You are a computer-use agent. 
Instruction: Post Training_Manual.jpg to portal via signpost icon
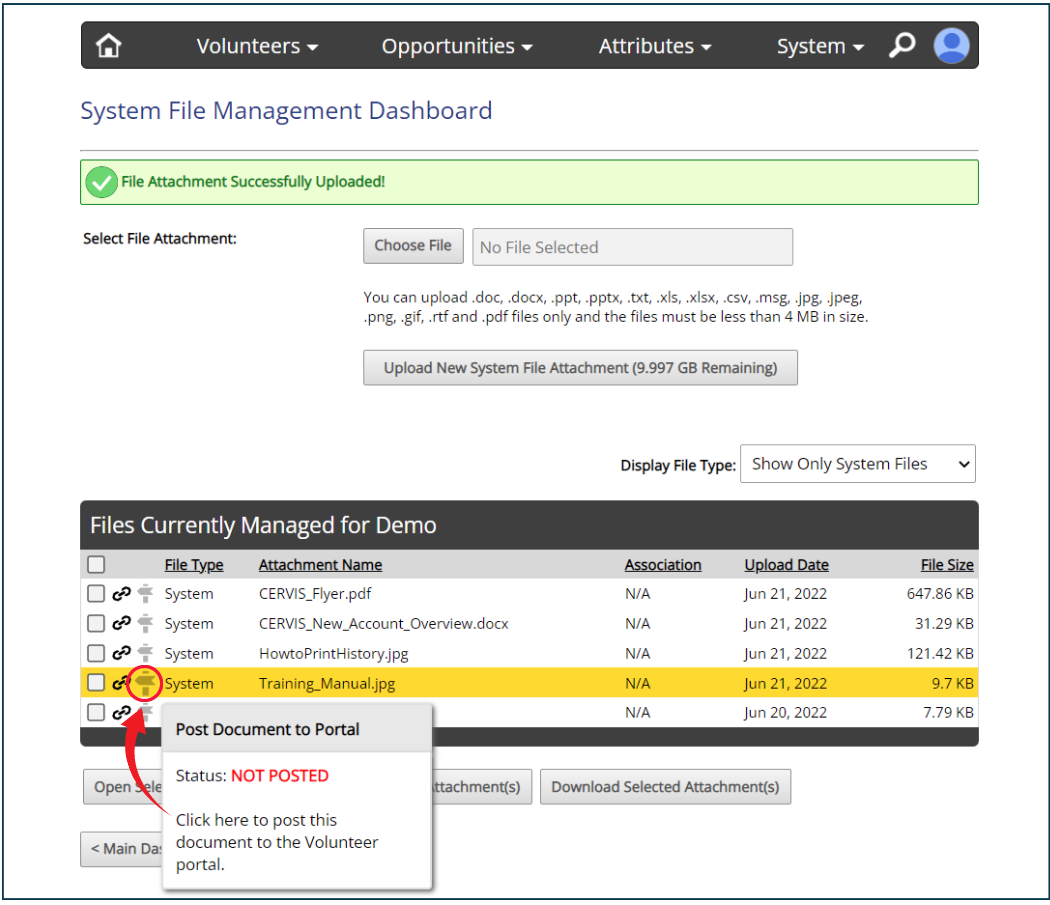[145, 683]
